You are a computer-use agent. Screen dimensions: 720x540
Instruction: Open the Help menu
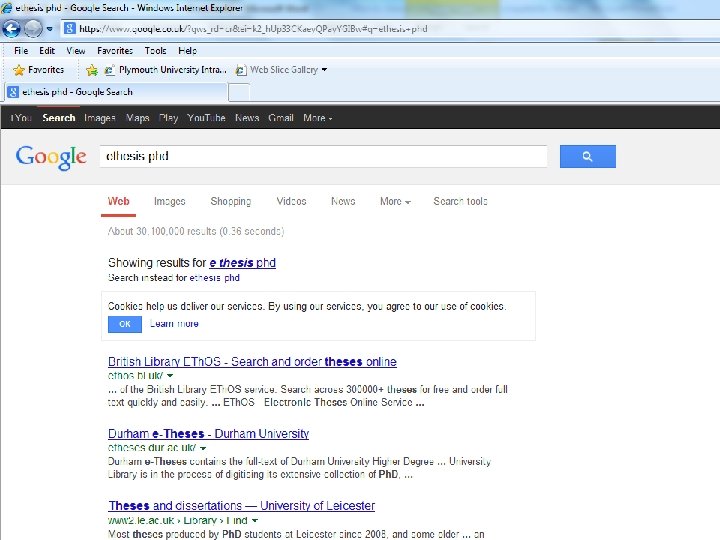pos(187,51)
